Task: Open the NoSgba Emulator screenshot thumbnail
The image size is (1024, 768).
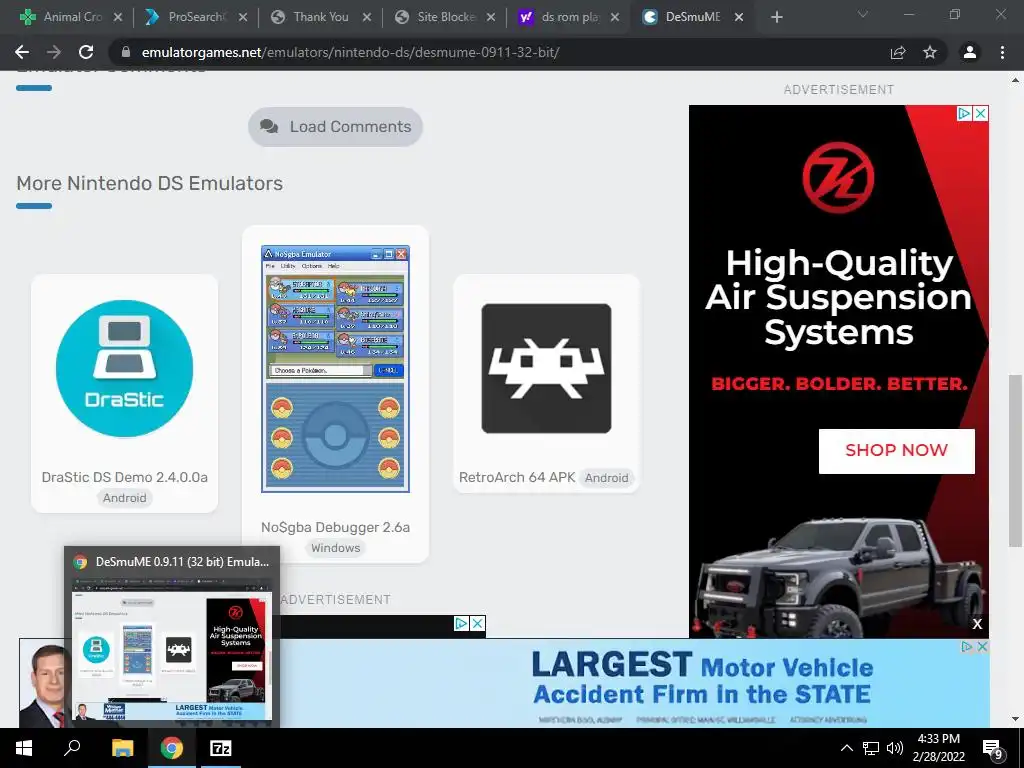Action: pos(335,368)
